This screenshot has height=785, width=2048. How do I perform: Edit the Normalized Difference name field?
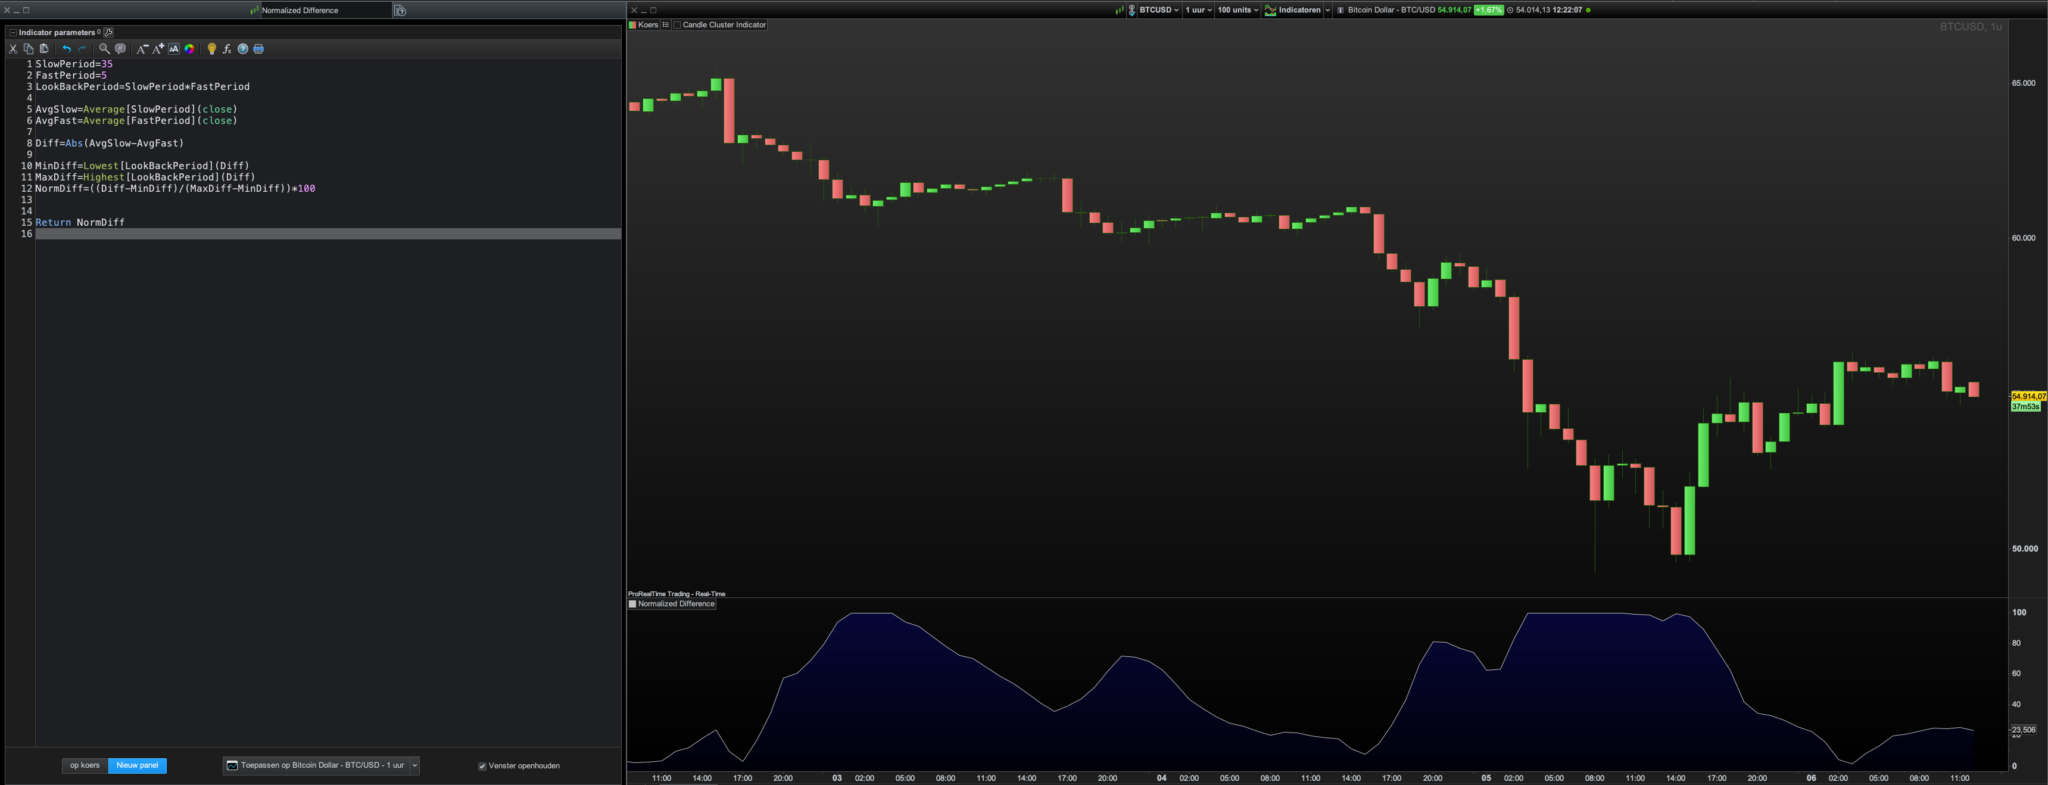pos(325,10)
